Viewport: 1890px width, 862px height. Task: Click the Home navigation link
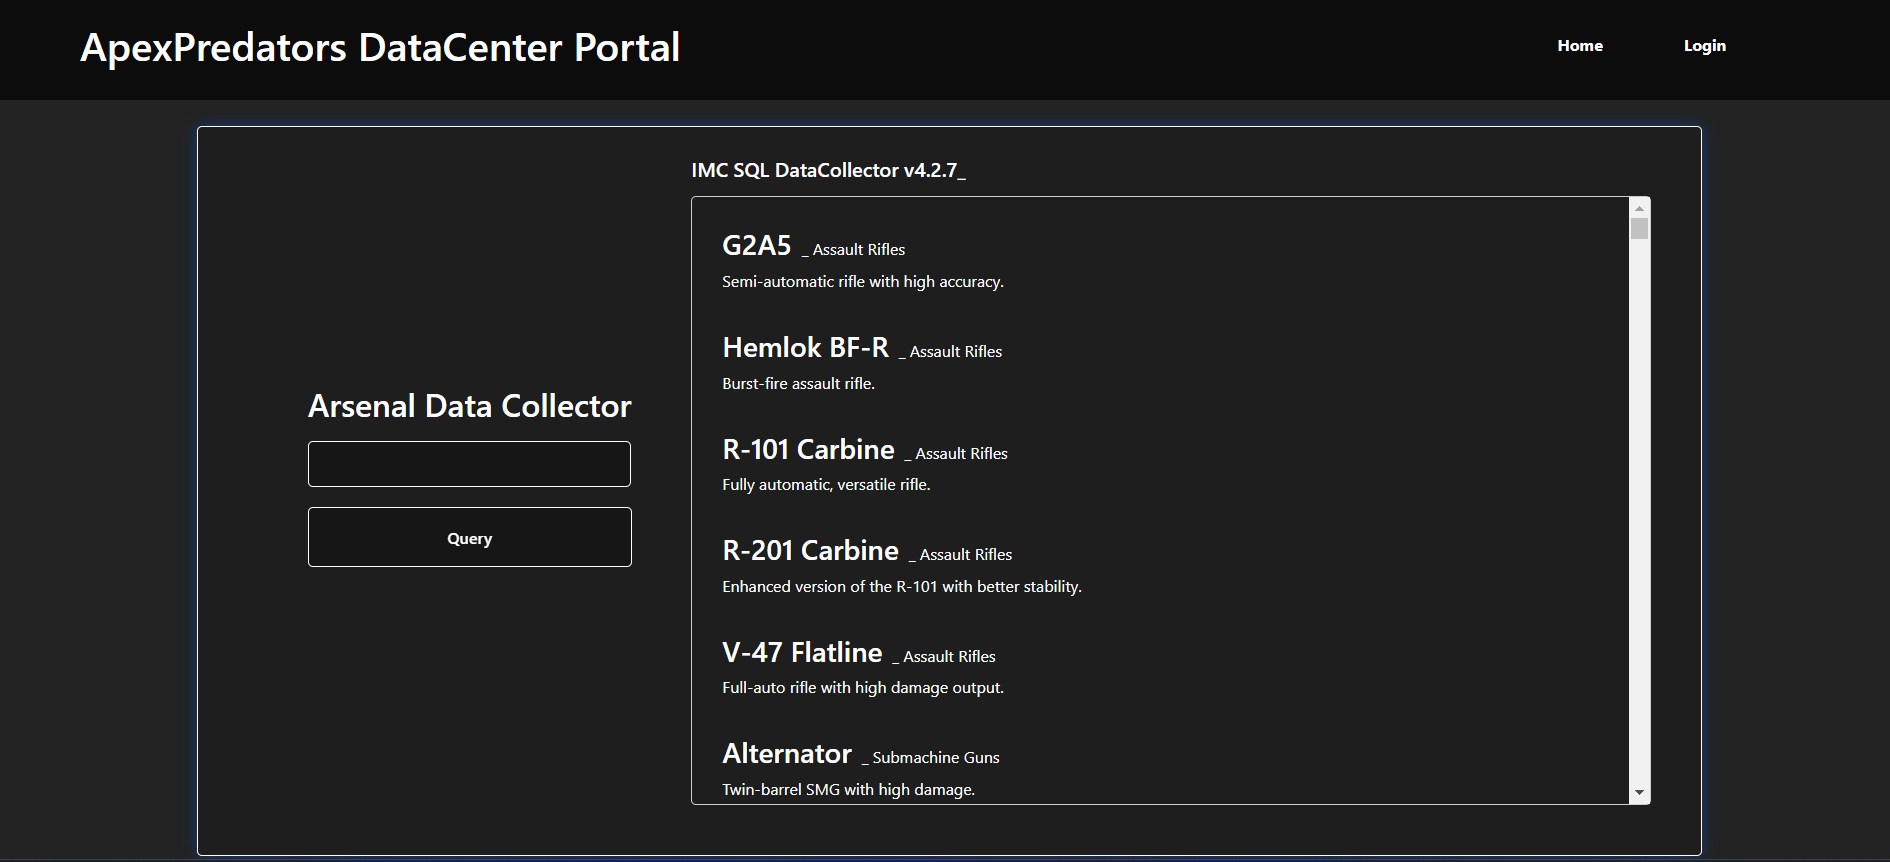(x=1579, y=46)
